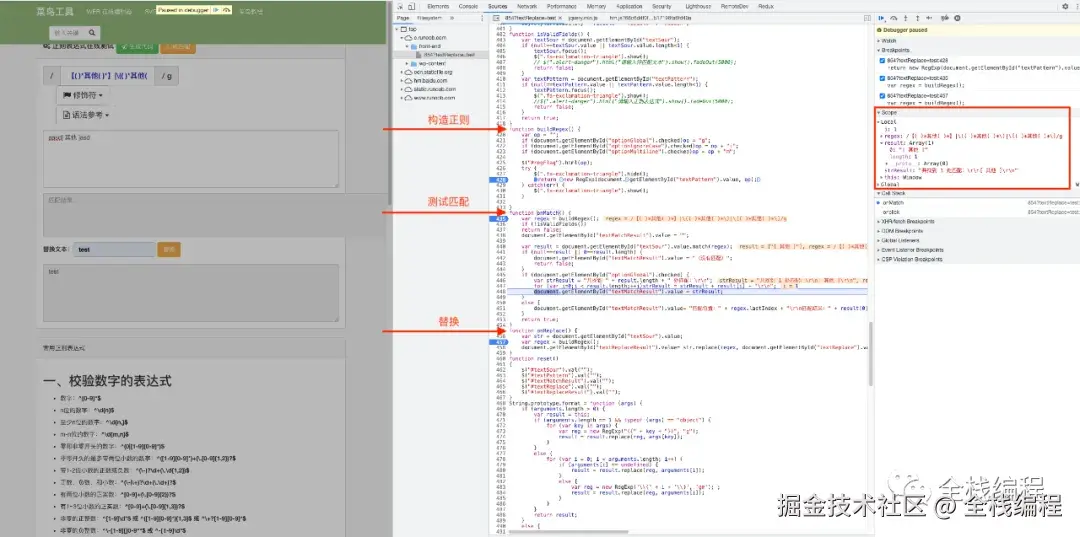The width and height of the screenshot is (1080, 537).
Task: Switch to the Elements tab
Action: coord(438,6)
